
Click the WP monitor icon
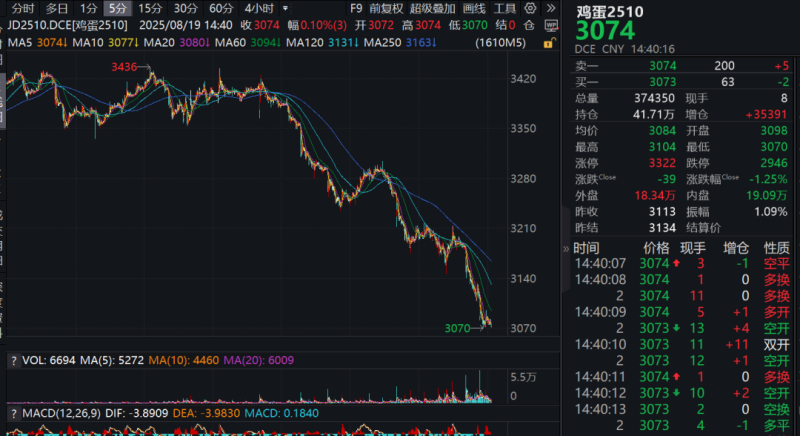point(551,25)
